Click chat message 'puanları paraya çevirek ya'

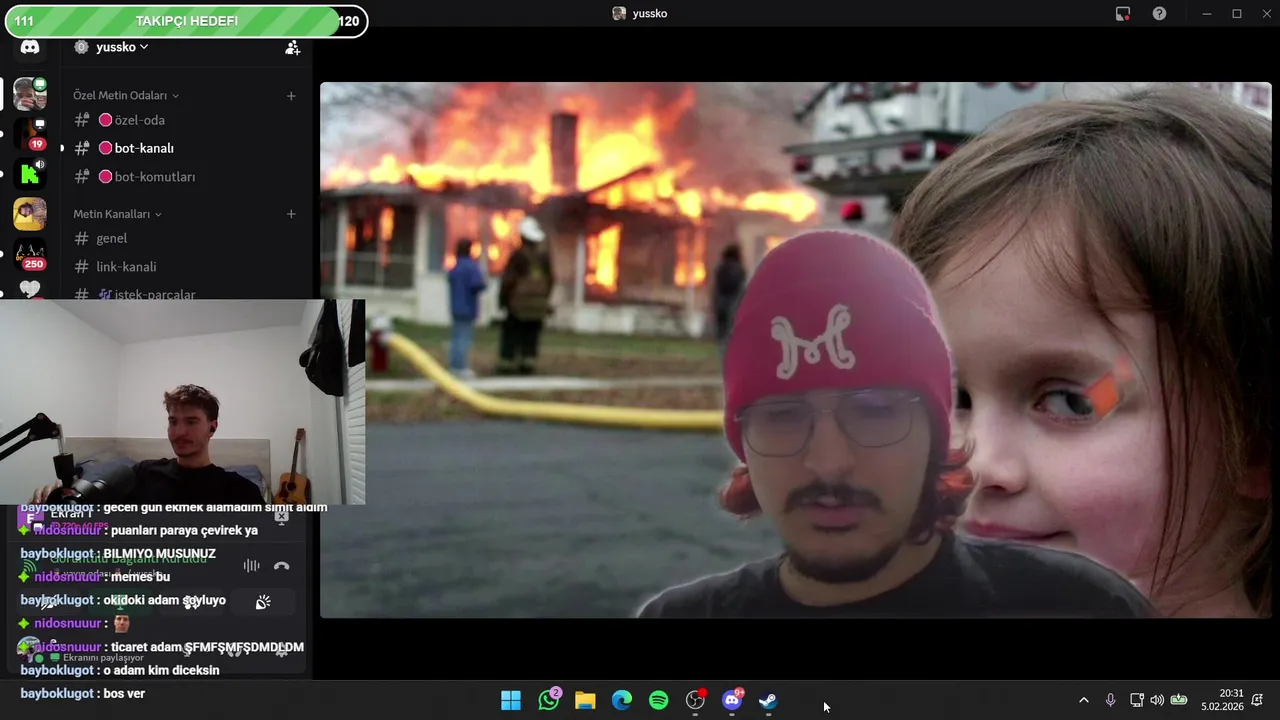click(x=185, y=530)
